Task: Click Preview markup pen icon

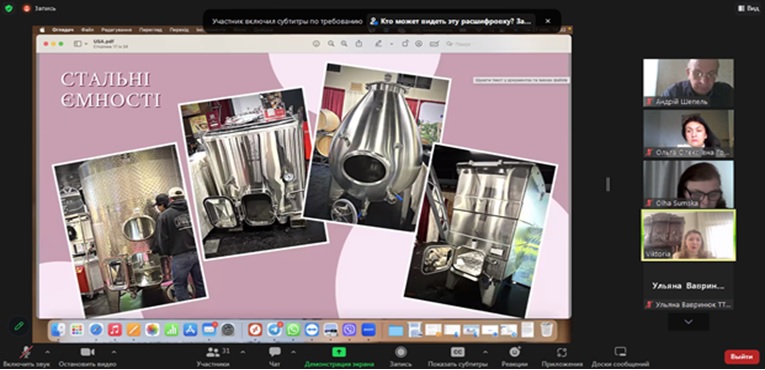Action: [x=378, y=44]
